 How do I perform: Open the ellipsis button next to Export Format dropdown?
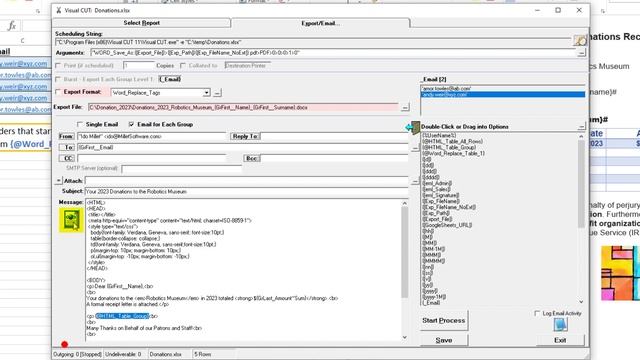click(x=217, y=93)
